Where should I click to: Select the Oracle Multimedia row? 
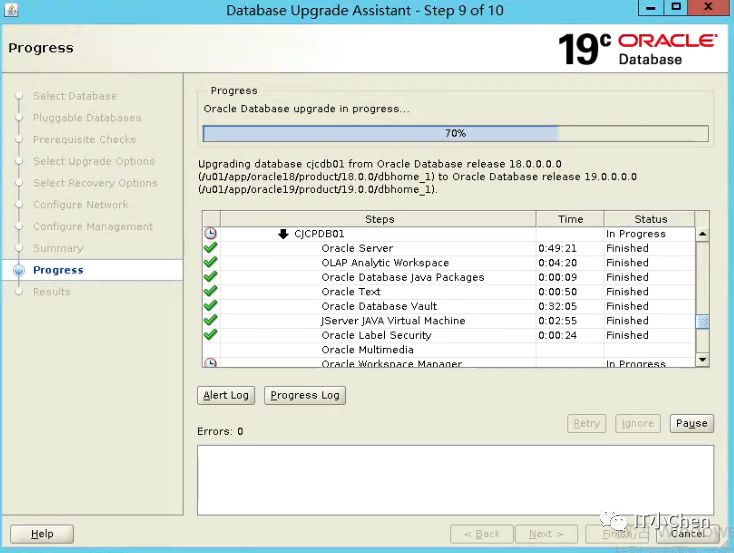point(449,350)
